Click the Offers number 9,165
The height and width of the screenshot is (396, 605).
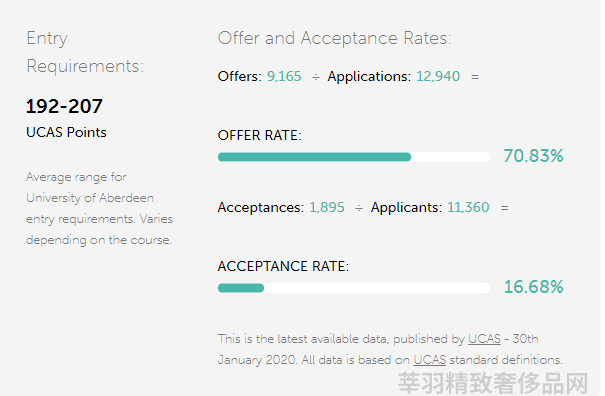(284, 76)
